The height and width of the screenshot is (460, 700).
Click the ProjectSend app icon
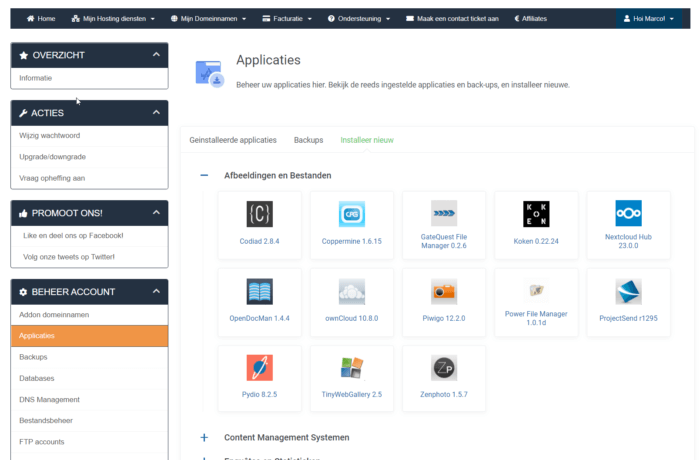tap(628, 292)
